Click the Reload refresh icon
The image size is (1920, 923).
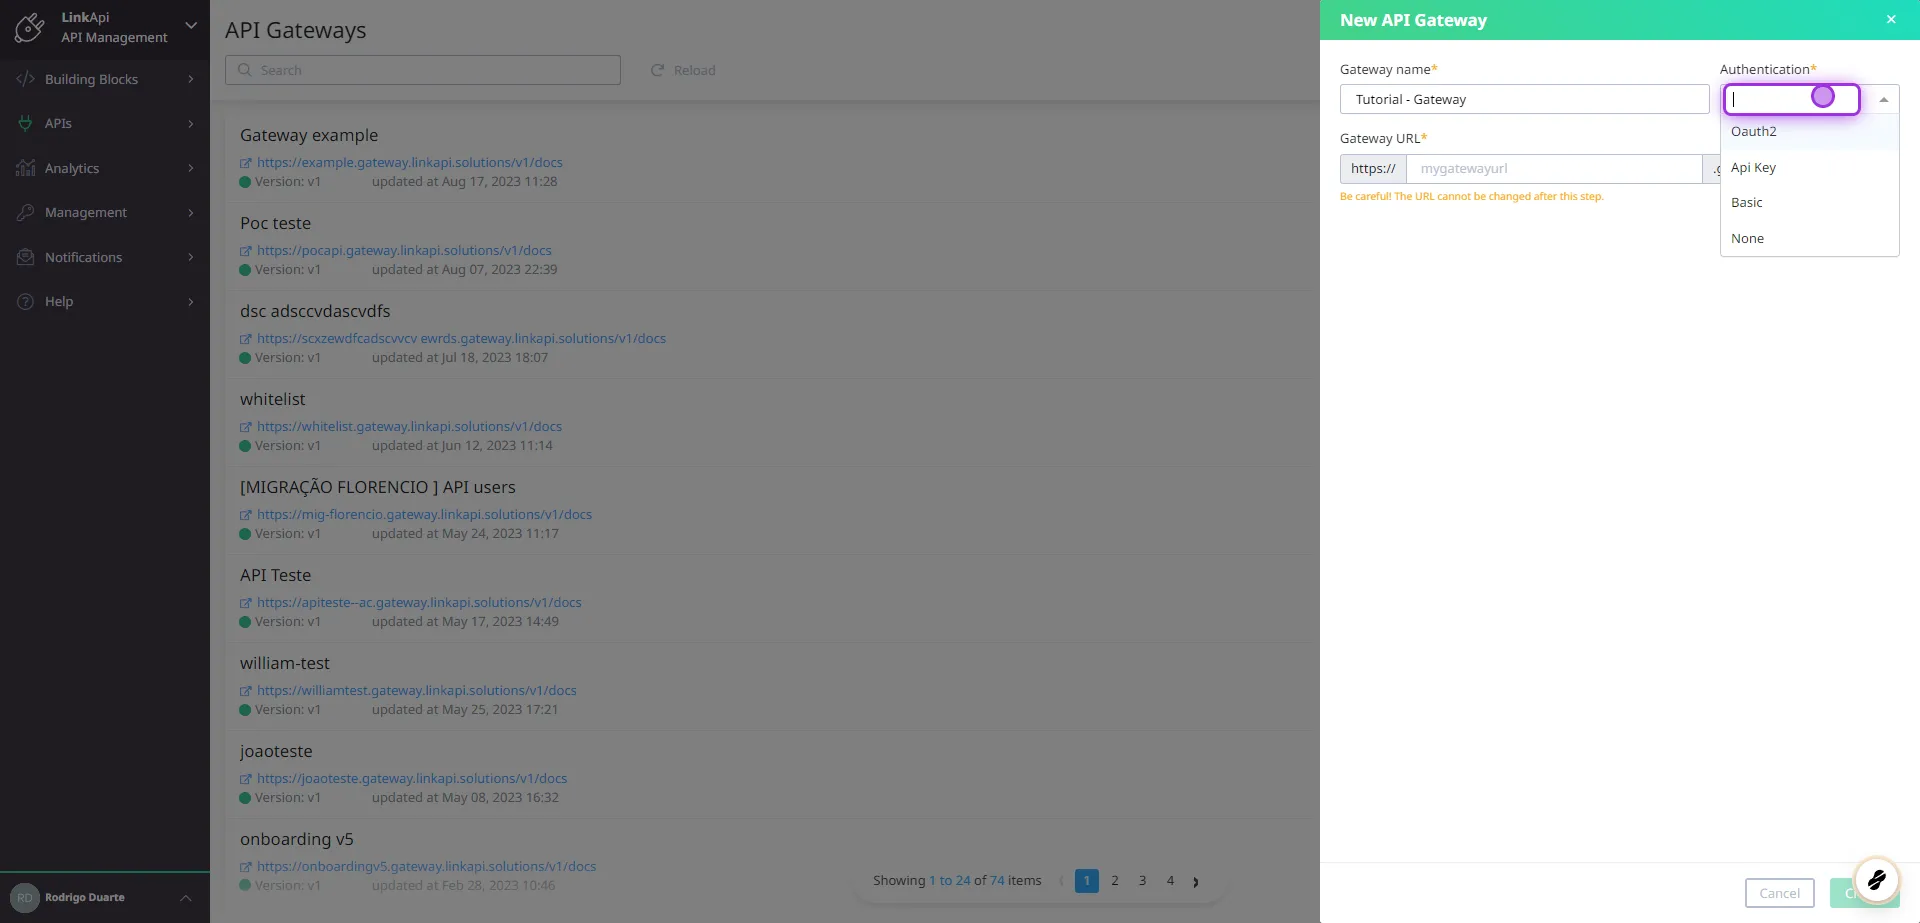657,70
